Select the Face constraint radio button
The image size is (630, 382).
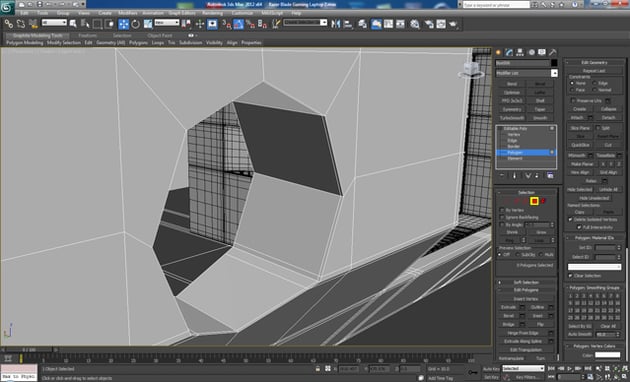(572, 90)
